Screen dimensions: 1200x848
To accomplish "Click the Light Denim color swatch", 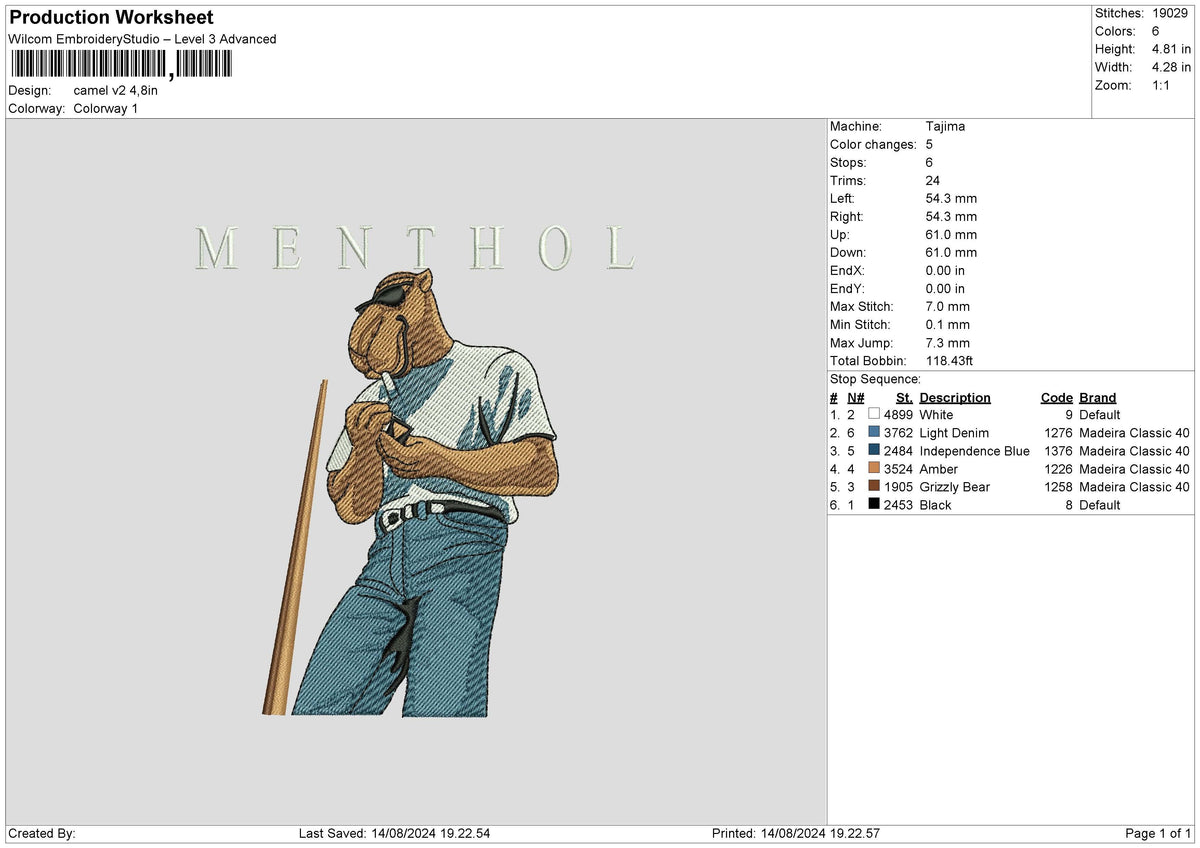I will tap(874, 432).
